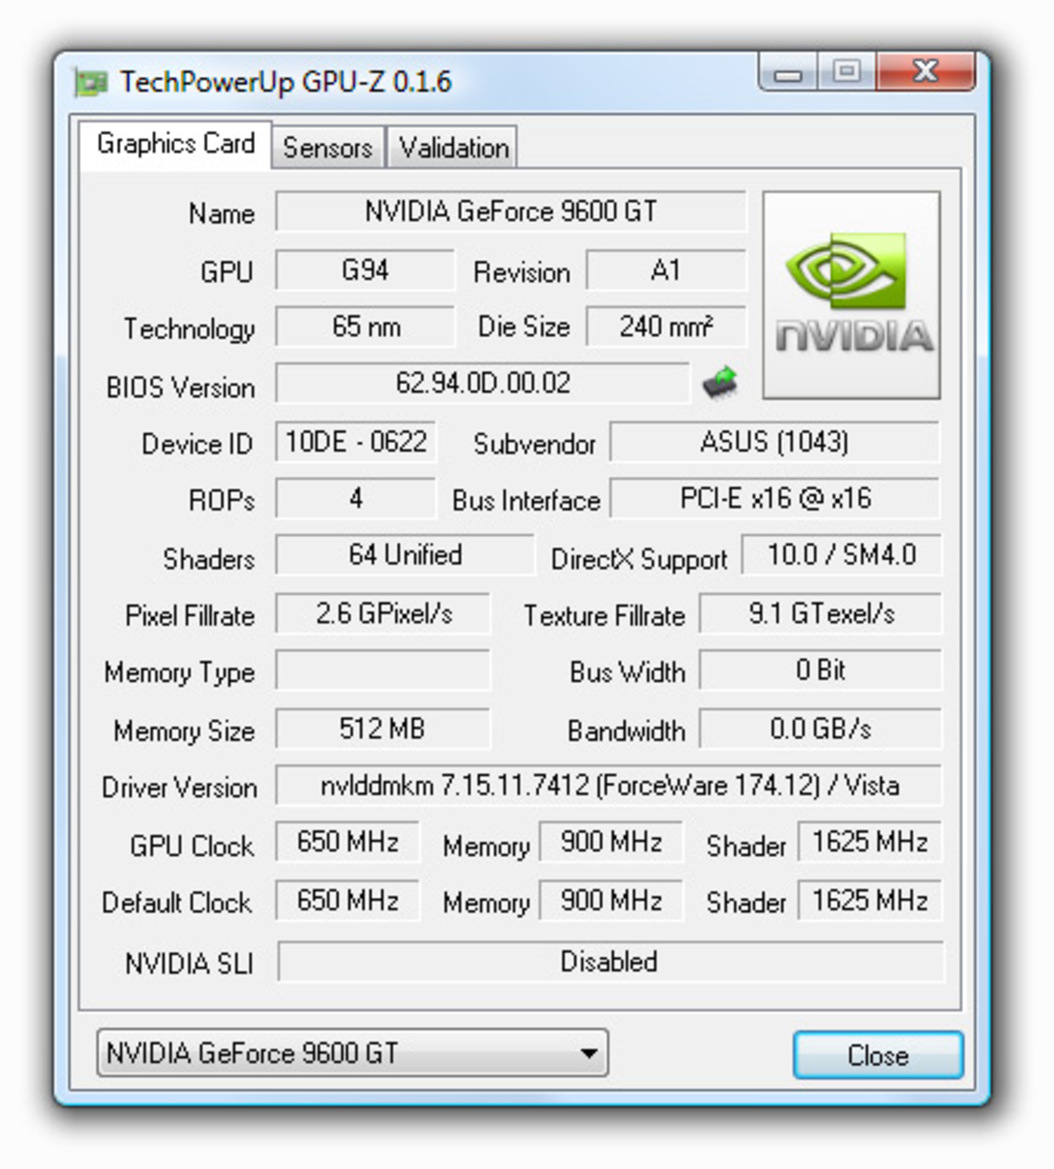Click the 'Default Clock' label
This screenshot has width=1054, height=1169.
point(177,903)
